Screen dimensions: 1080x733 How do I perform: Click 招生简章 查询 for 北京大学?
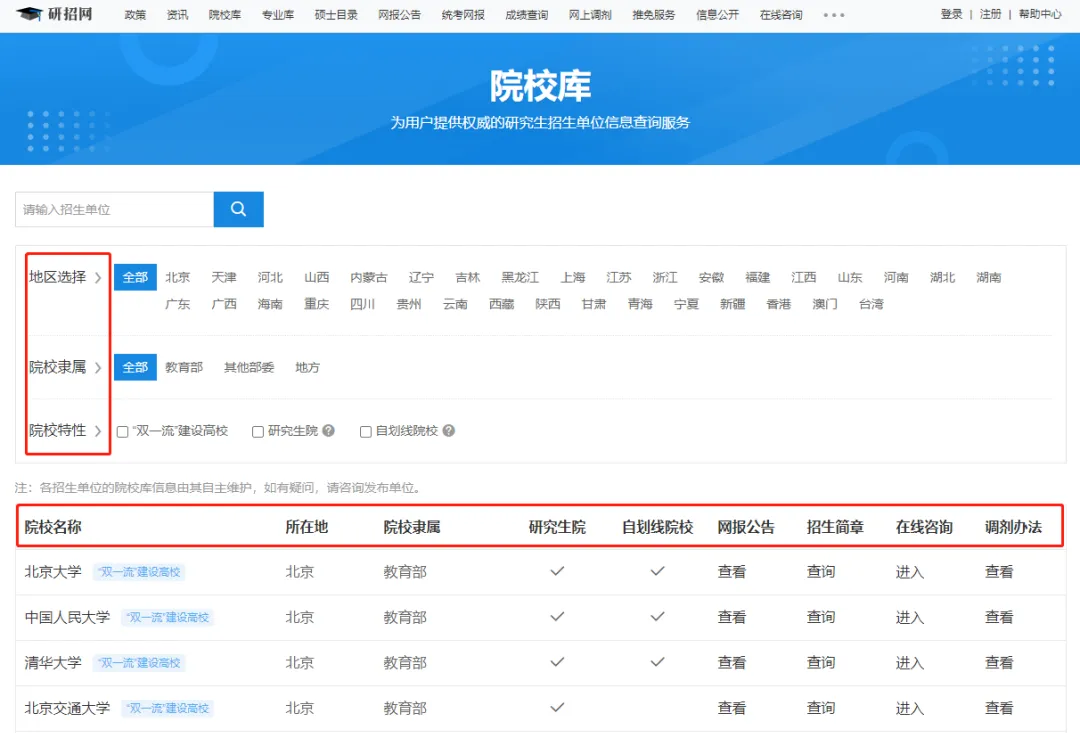821,572
